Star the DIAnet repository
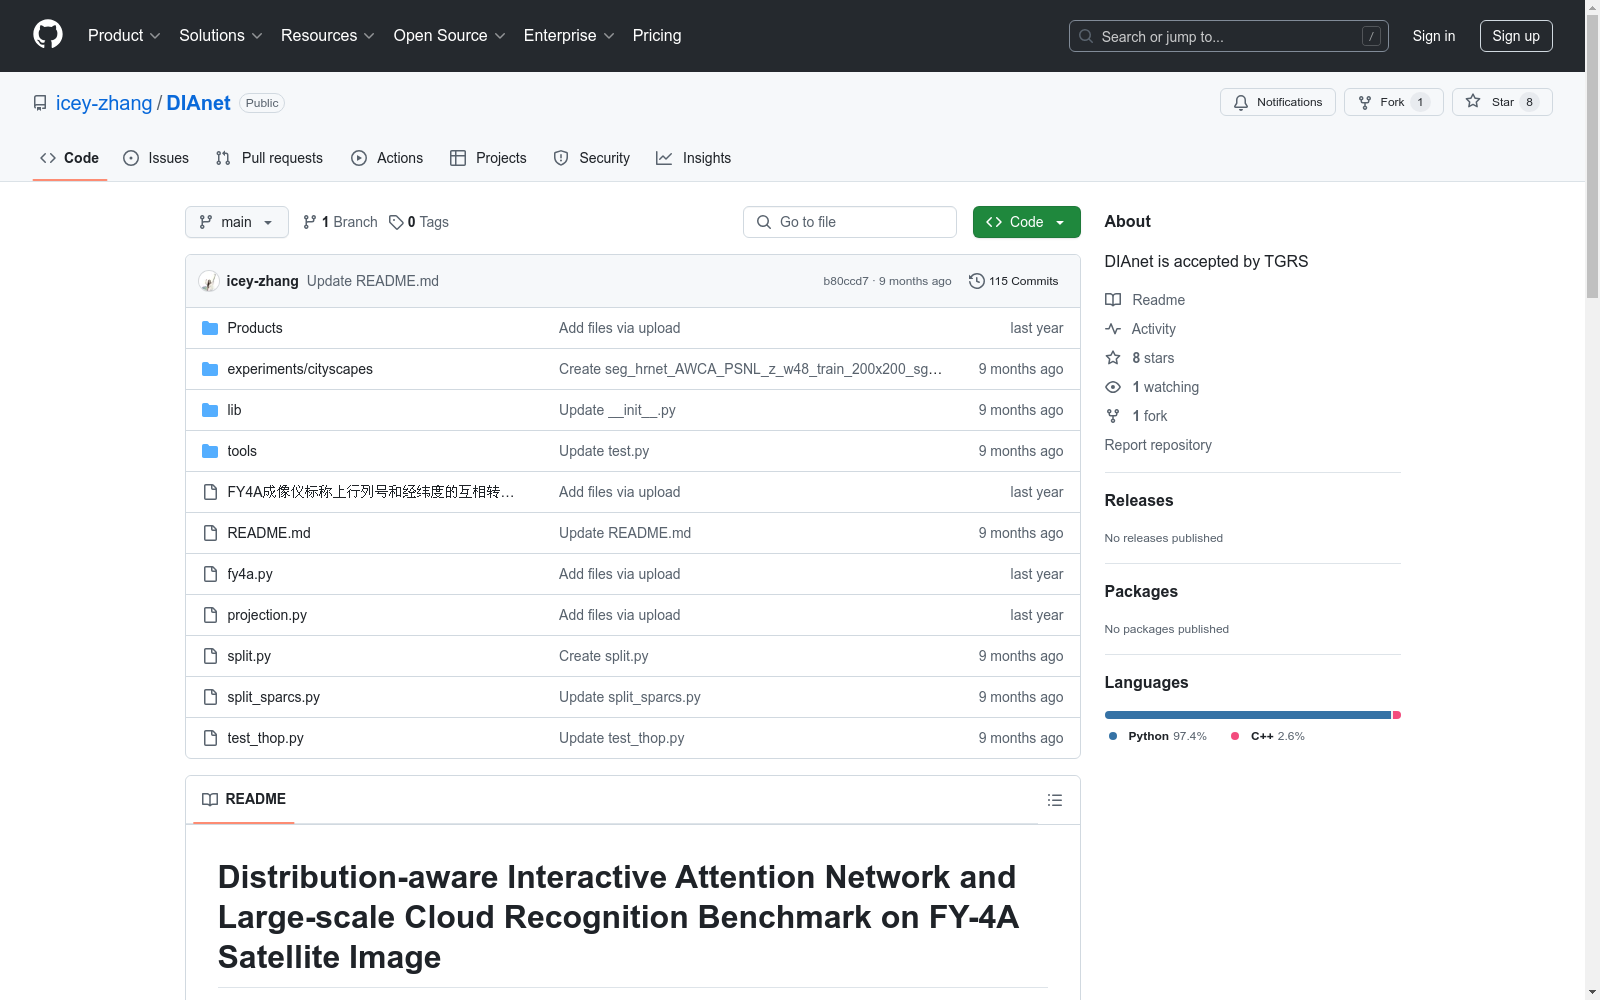1600x1000 pixels. click(x=1502, y=102)
